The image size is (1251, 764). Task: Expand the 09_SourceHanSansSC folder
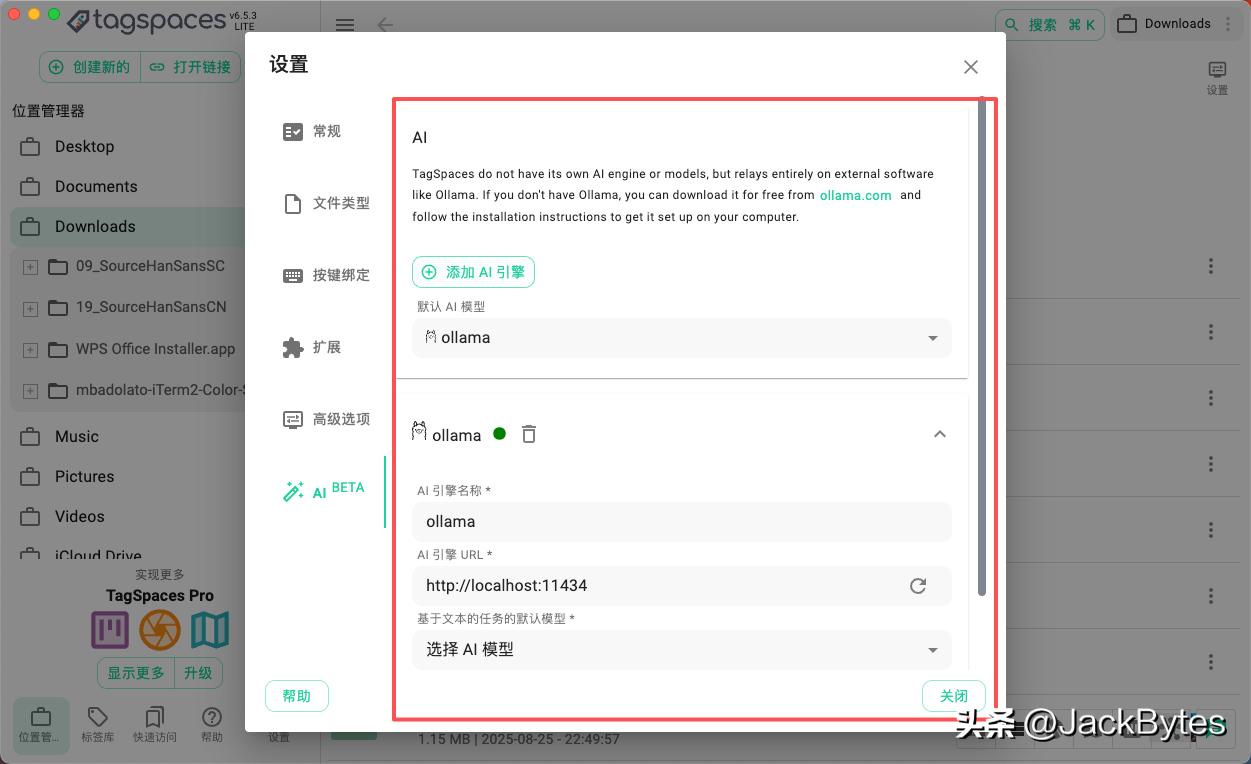(30, 265)
